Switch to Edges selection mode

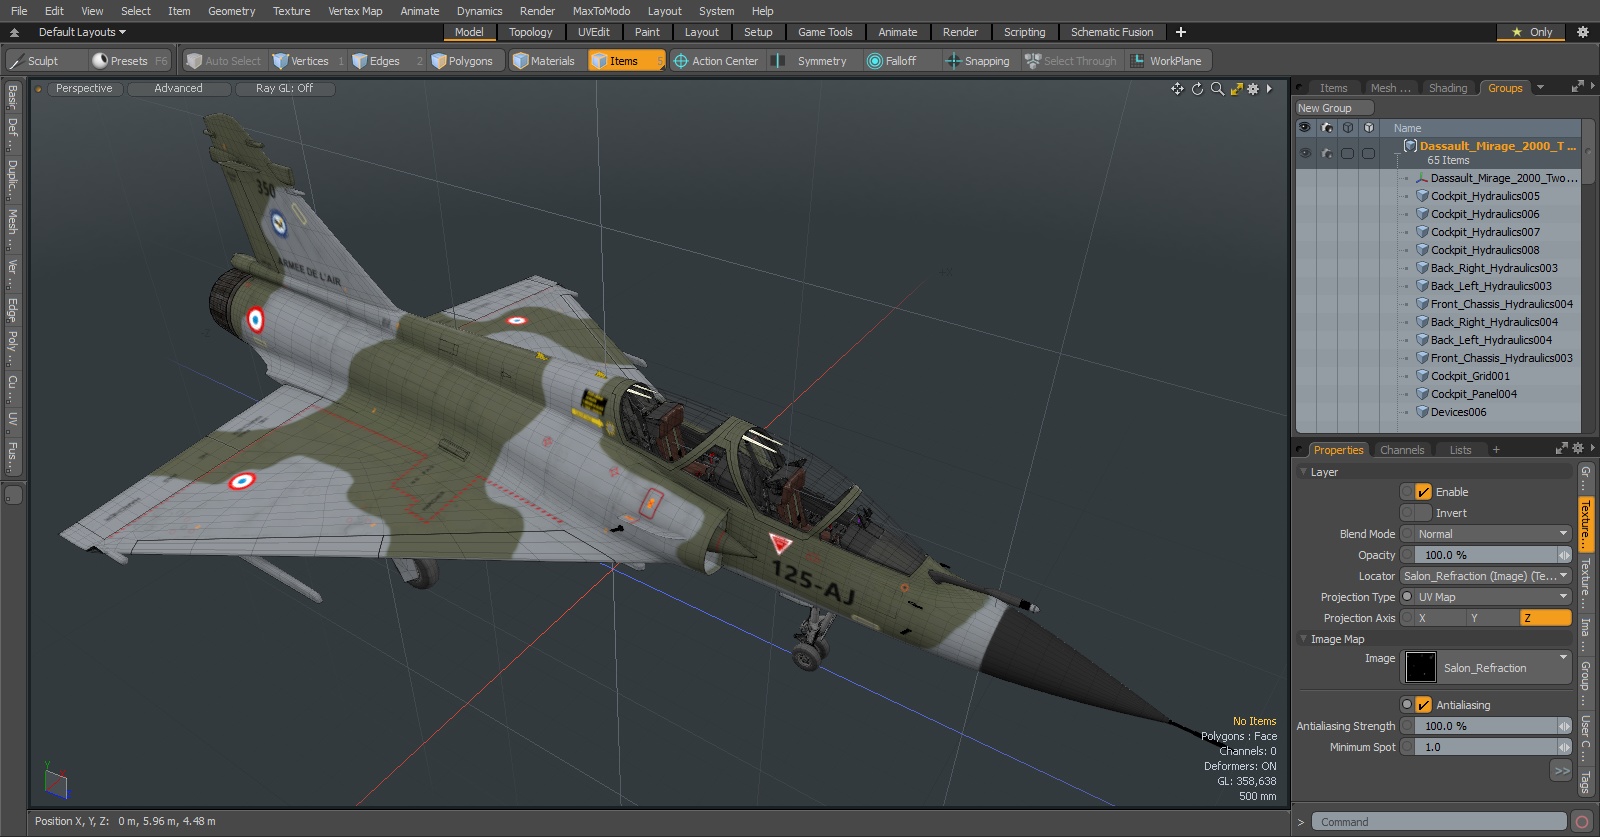click(x=387, y=61)
